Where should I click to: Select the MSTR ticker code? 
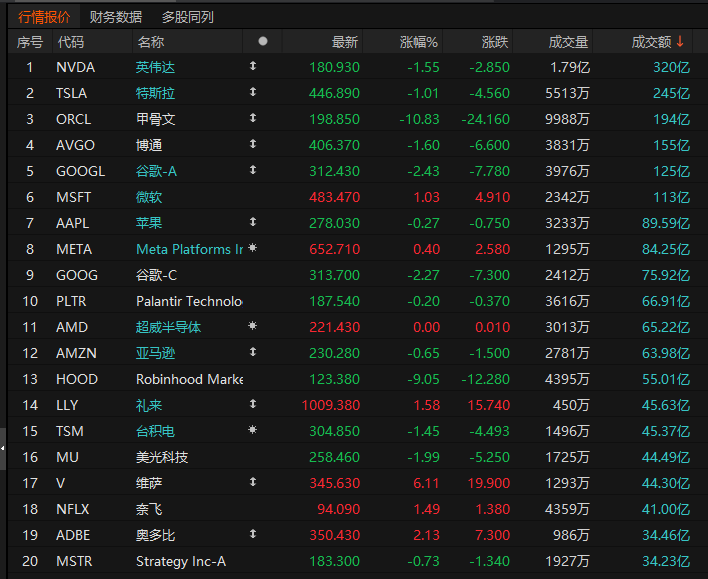[74, 561]
